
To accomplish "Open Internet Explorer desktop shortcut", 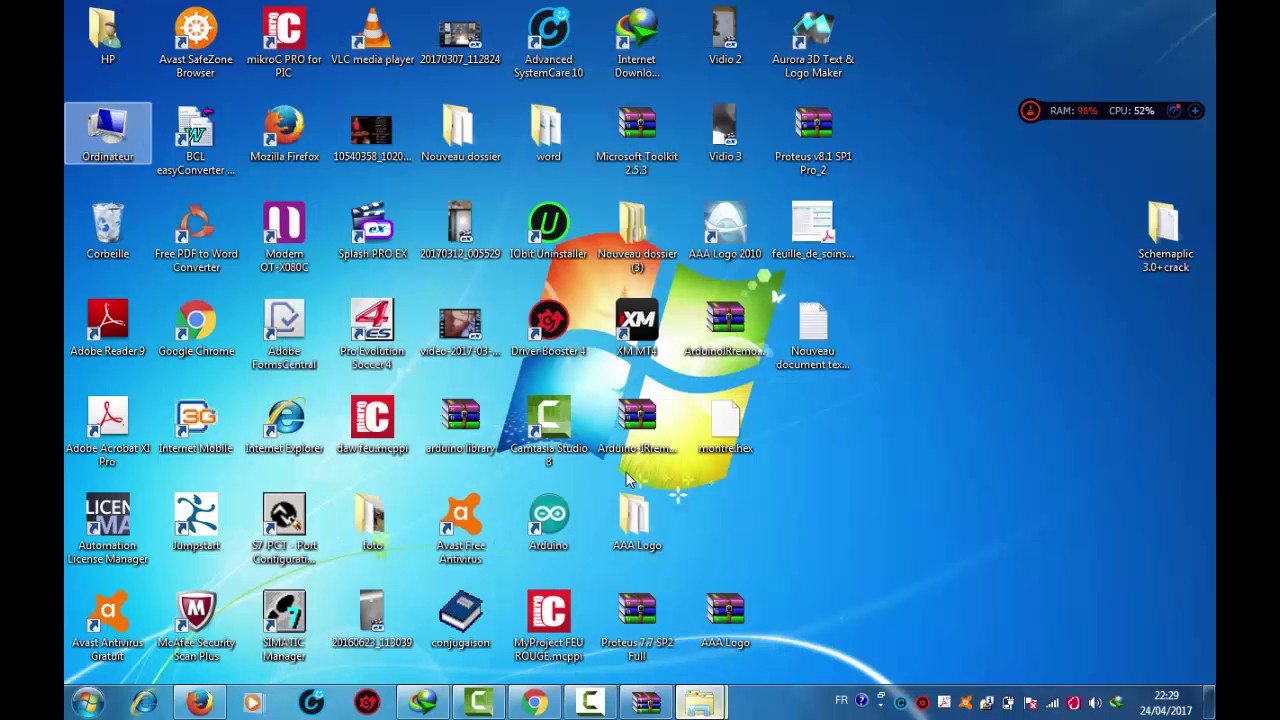I will coord(284,426).
